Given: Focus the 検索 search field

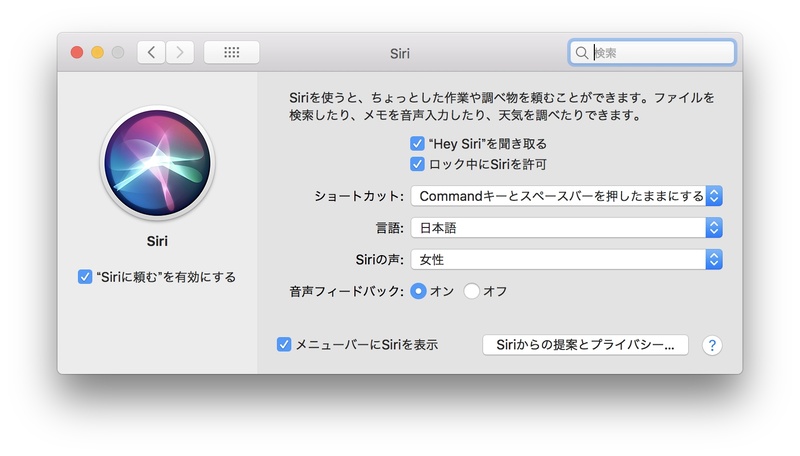Looking at the screenshot, I should click(652, 53).
